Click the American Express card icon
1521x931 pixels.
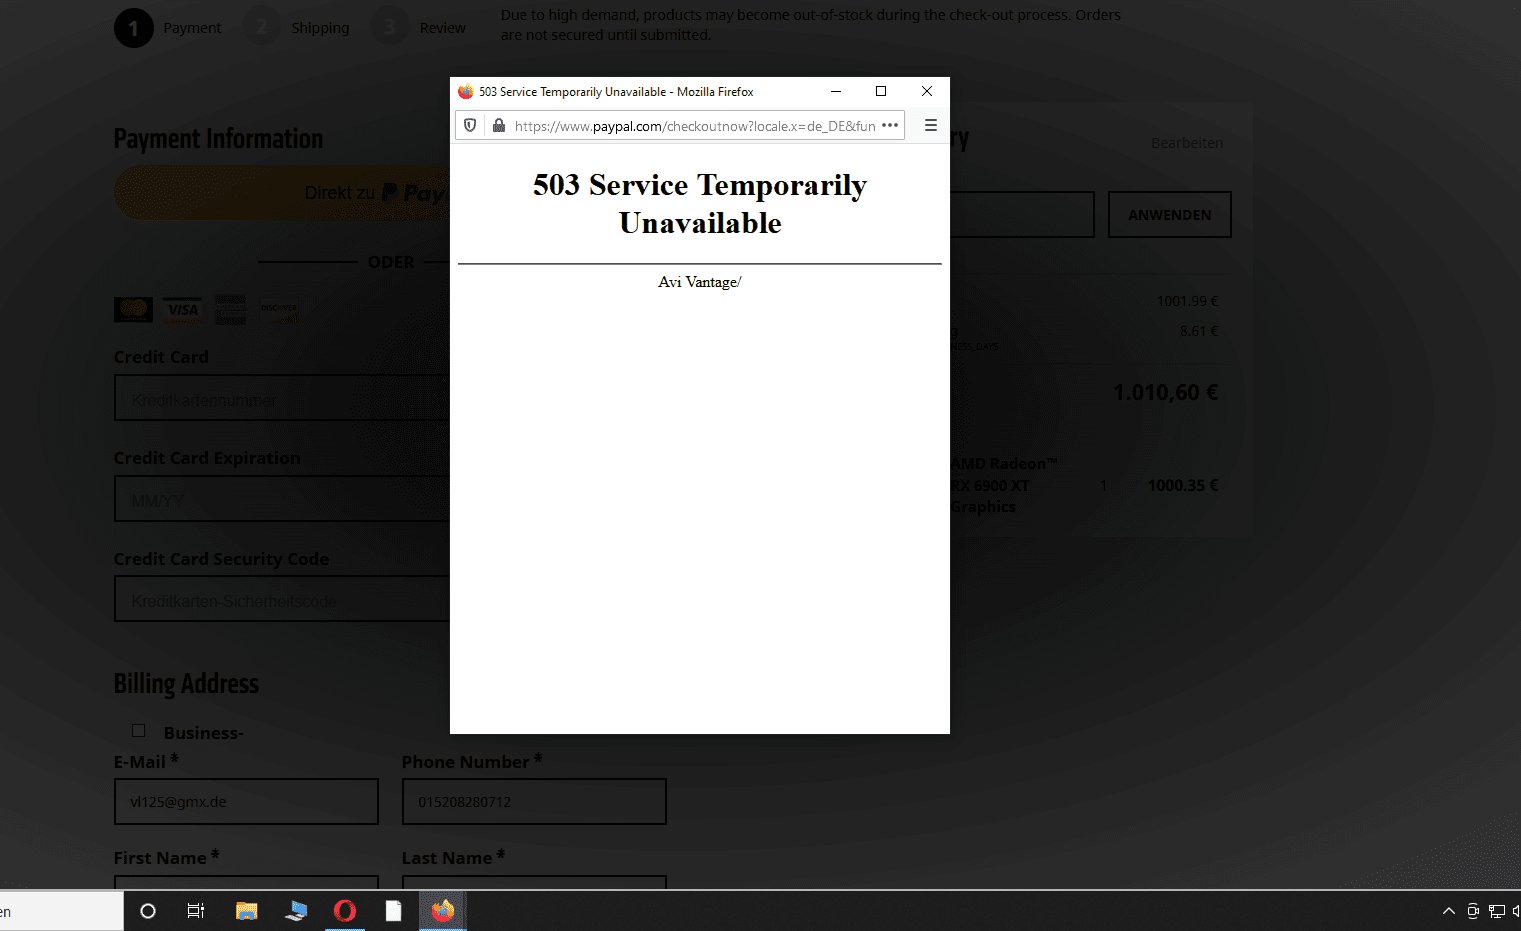[230, 309]
